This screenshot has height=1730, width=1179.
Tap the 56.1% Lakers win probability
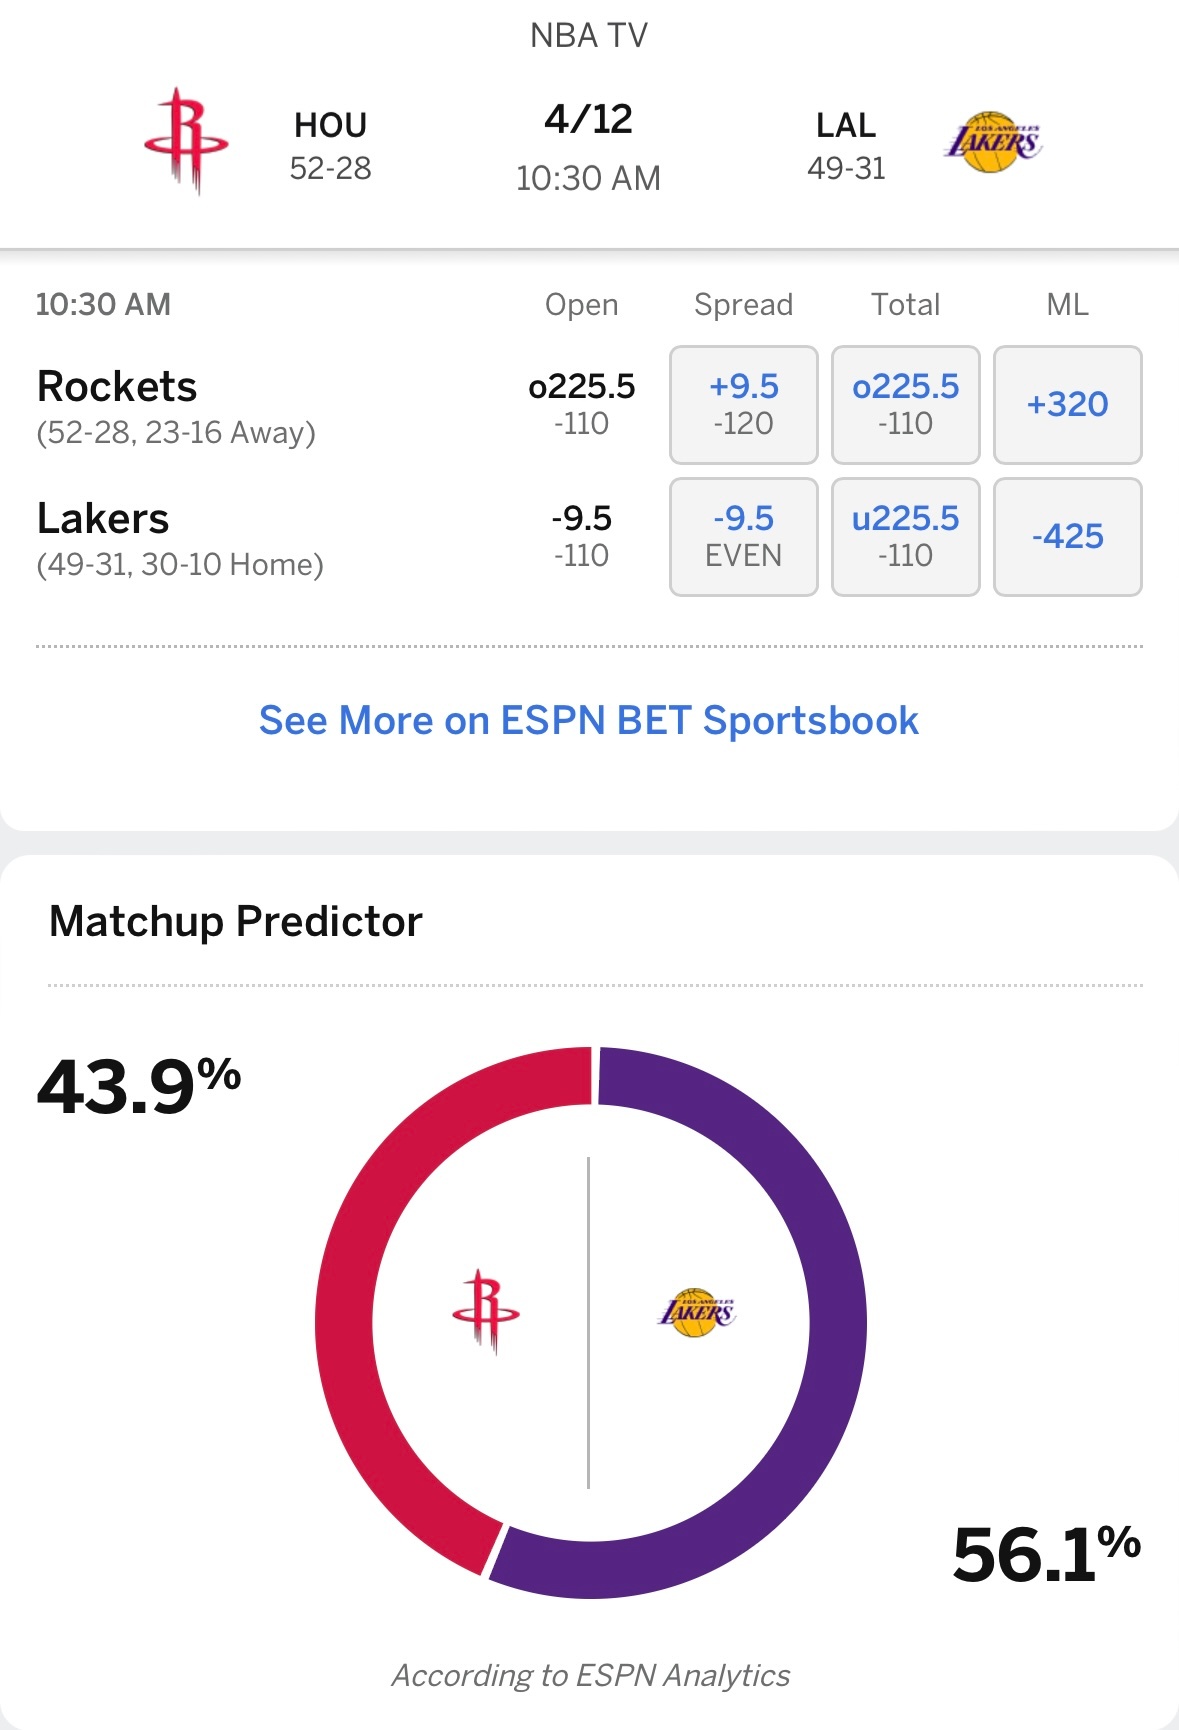[1047, 1554]
